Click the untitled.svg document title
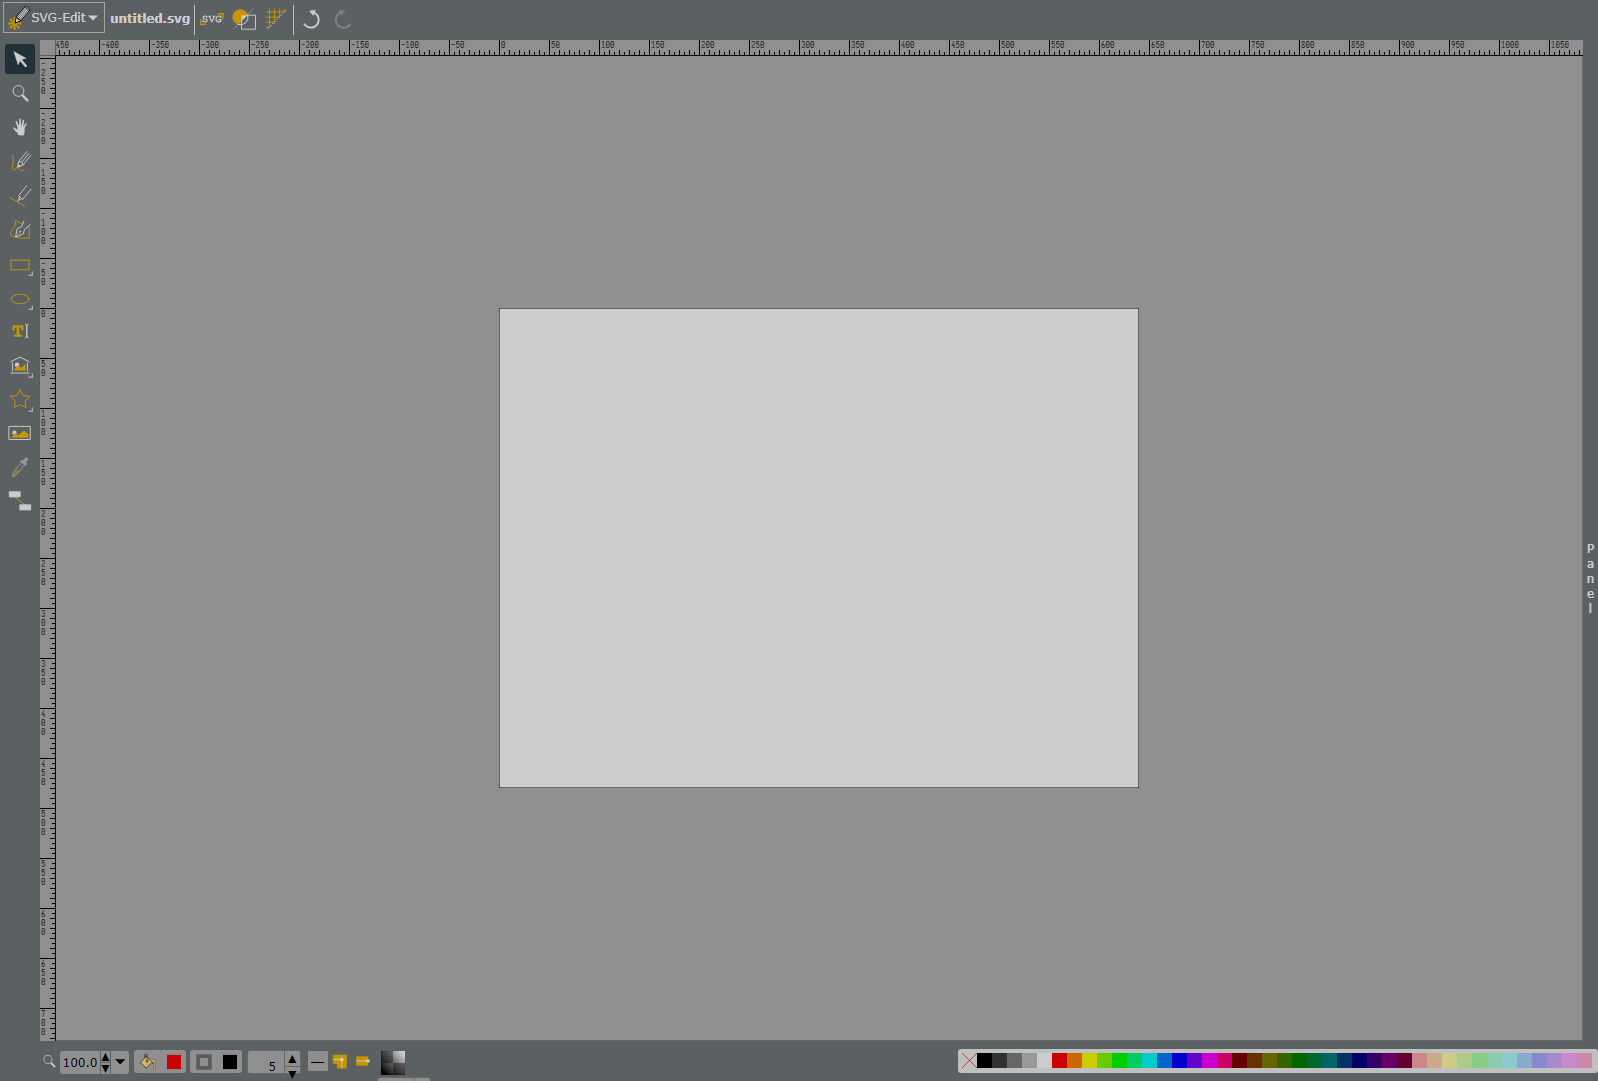Image resolution: width=1598 pixels, height=1081 pixels. [150, 18]
